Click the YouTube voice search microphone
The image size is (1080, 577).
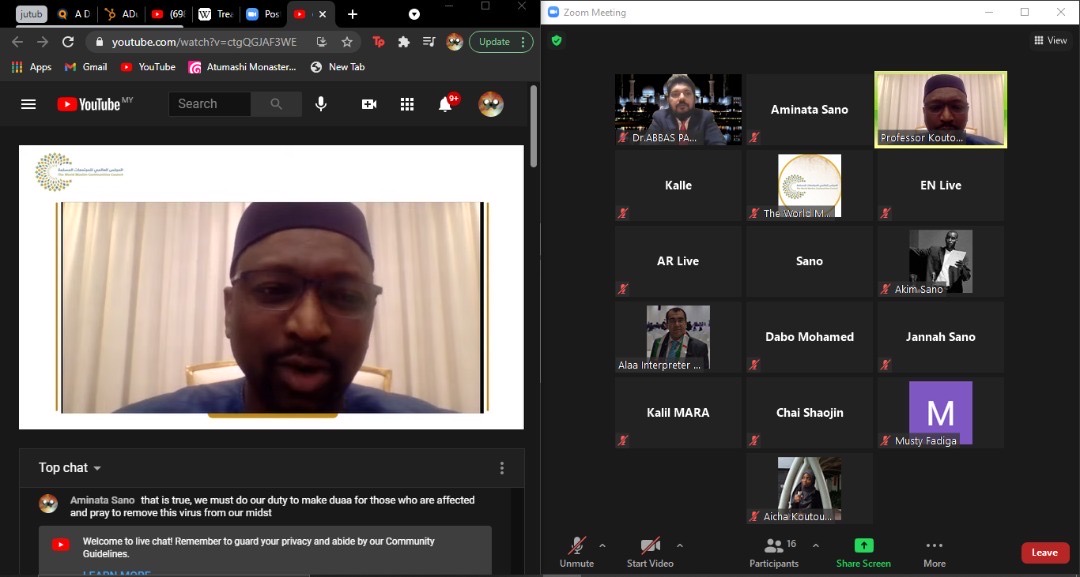(321, 104)
